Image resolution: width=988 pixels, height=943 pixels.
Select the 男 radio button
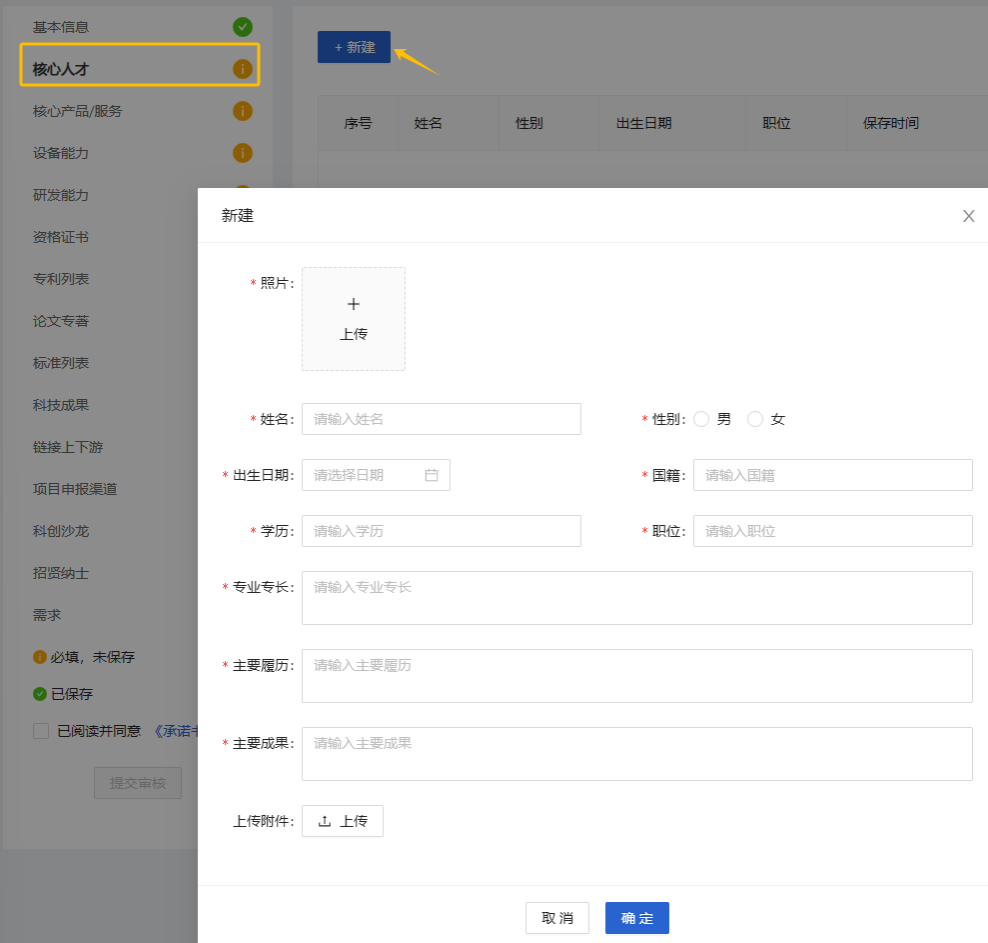[701, 419]
